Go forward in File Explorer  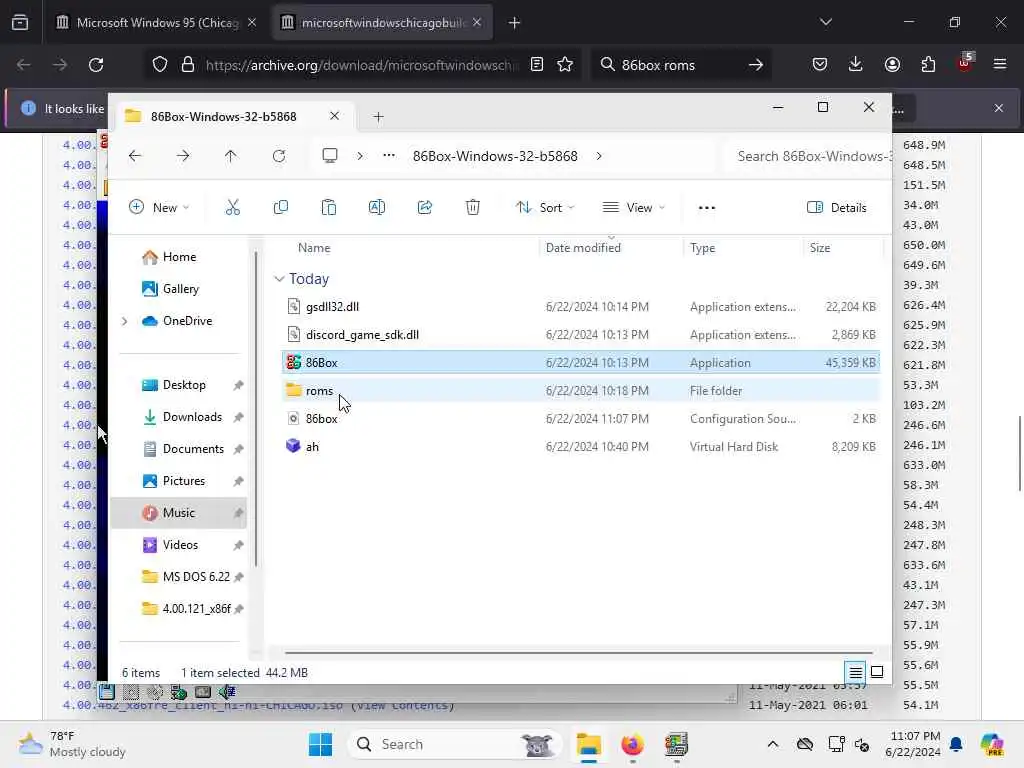tap(183, 156)
